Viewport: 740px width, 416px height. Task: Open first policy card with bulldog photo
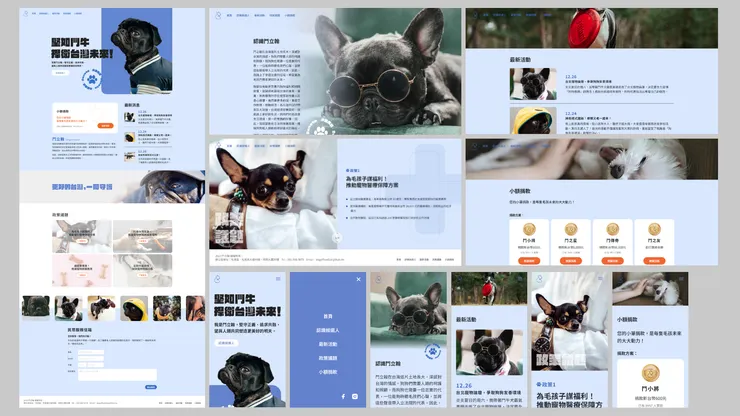(82, 236)
